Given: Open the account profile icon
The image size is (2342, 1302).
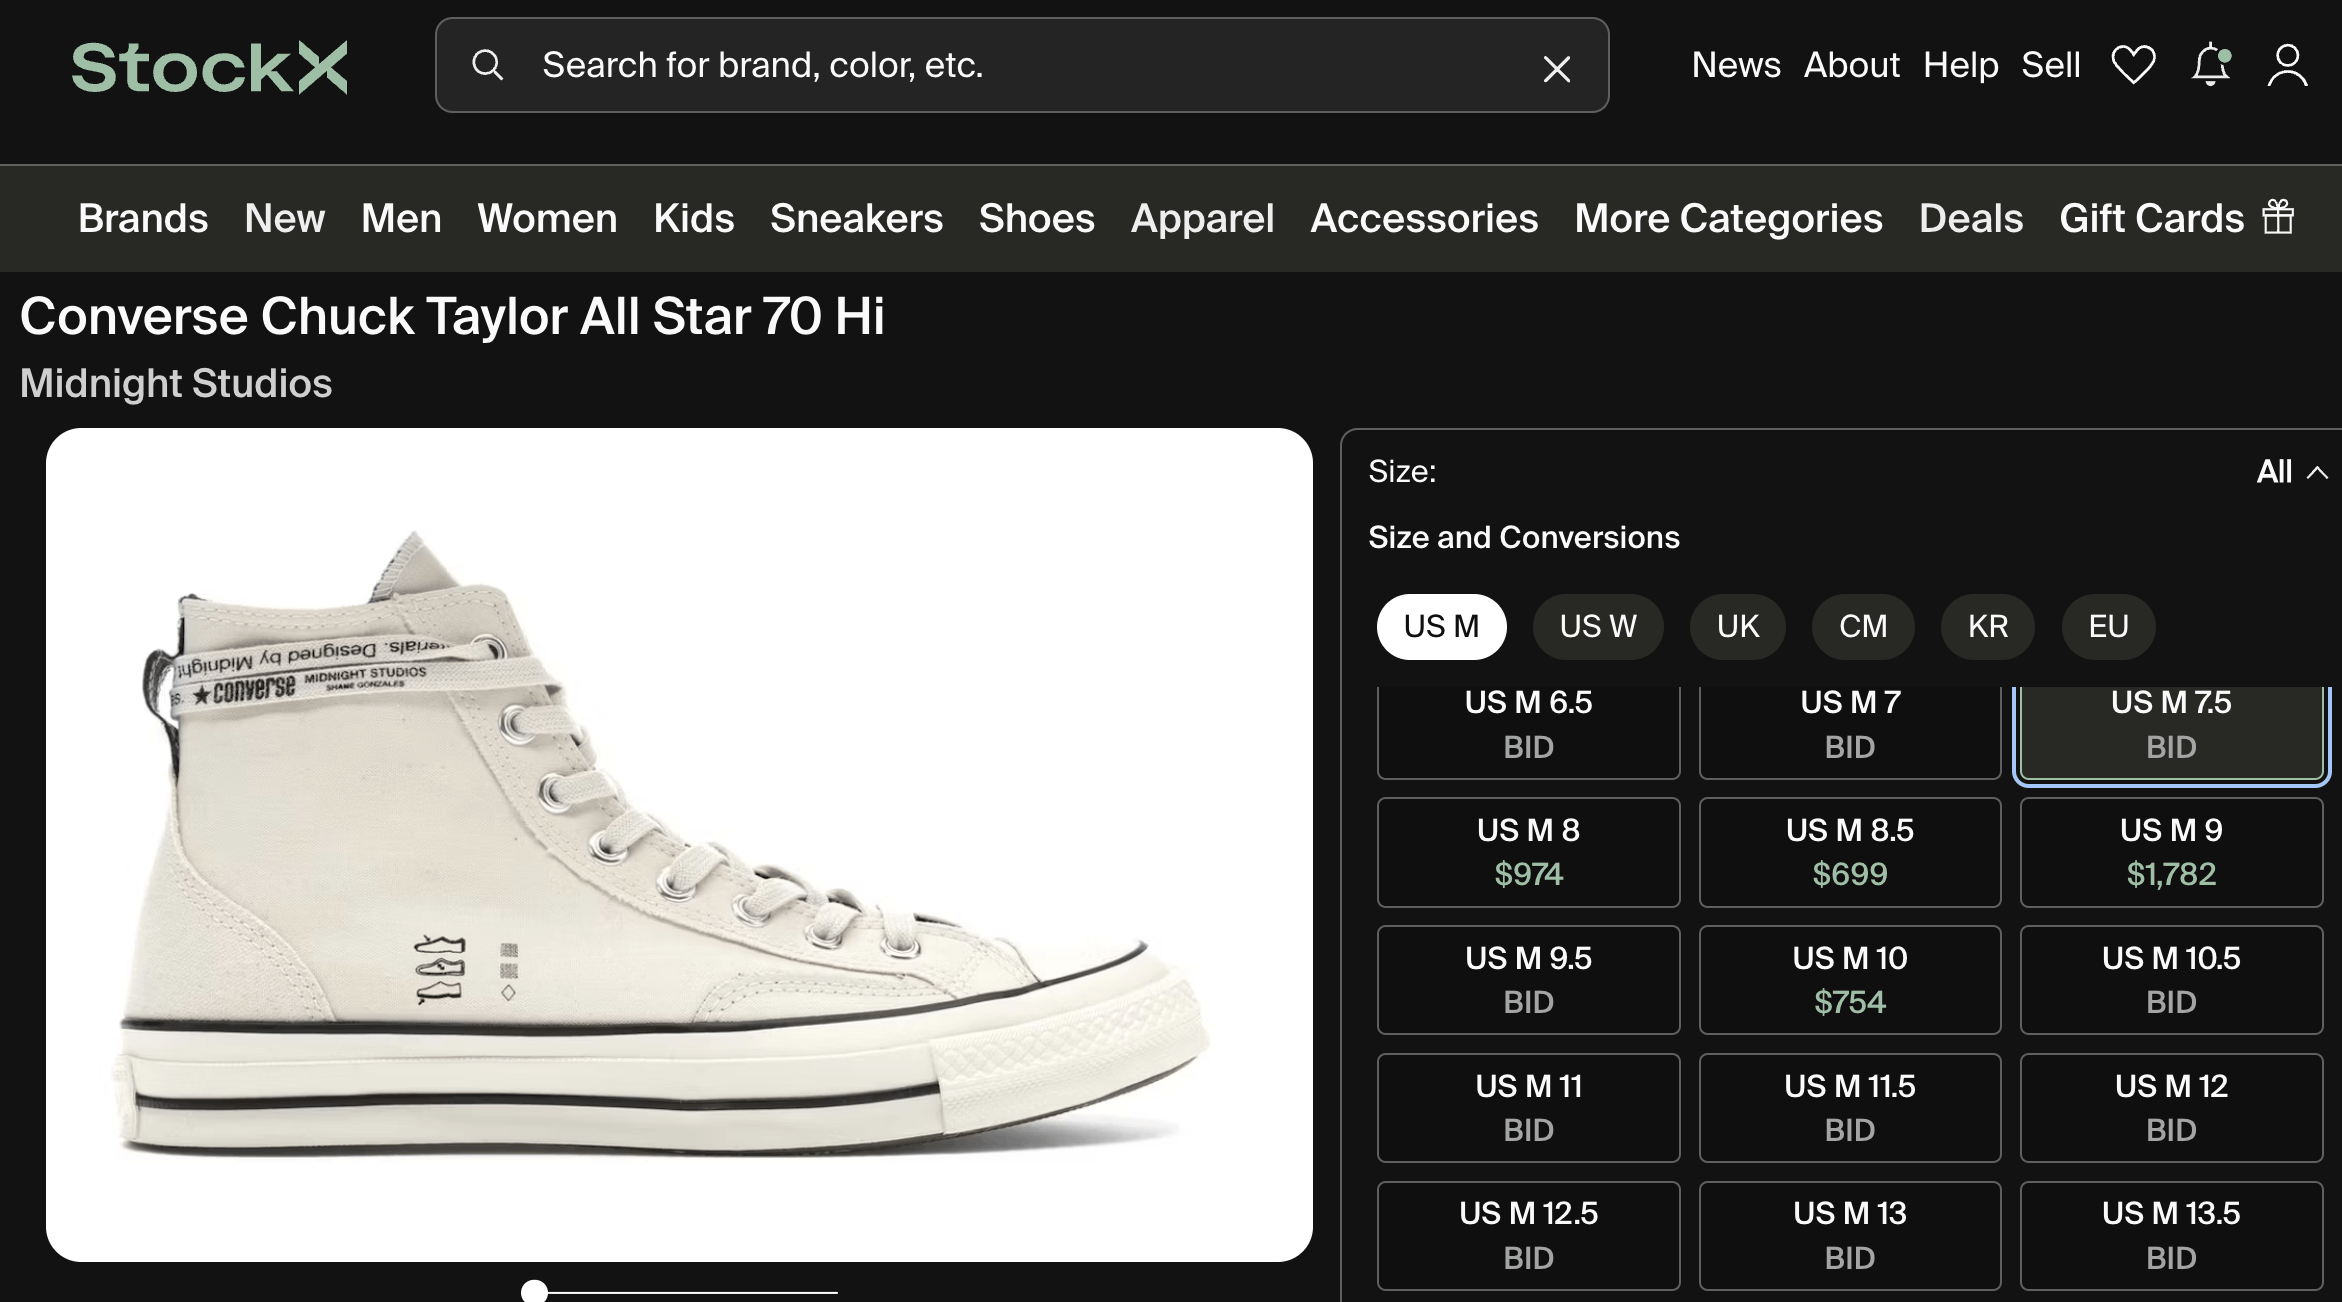Looking at the screenshot, I should pyautogui.click(x=2287, y=65).
